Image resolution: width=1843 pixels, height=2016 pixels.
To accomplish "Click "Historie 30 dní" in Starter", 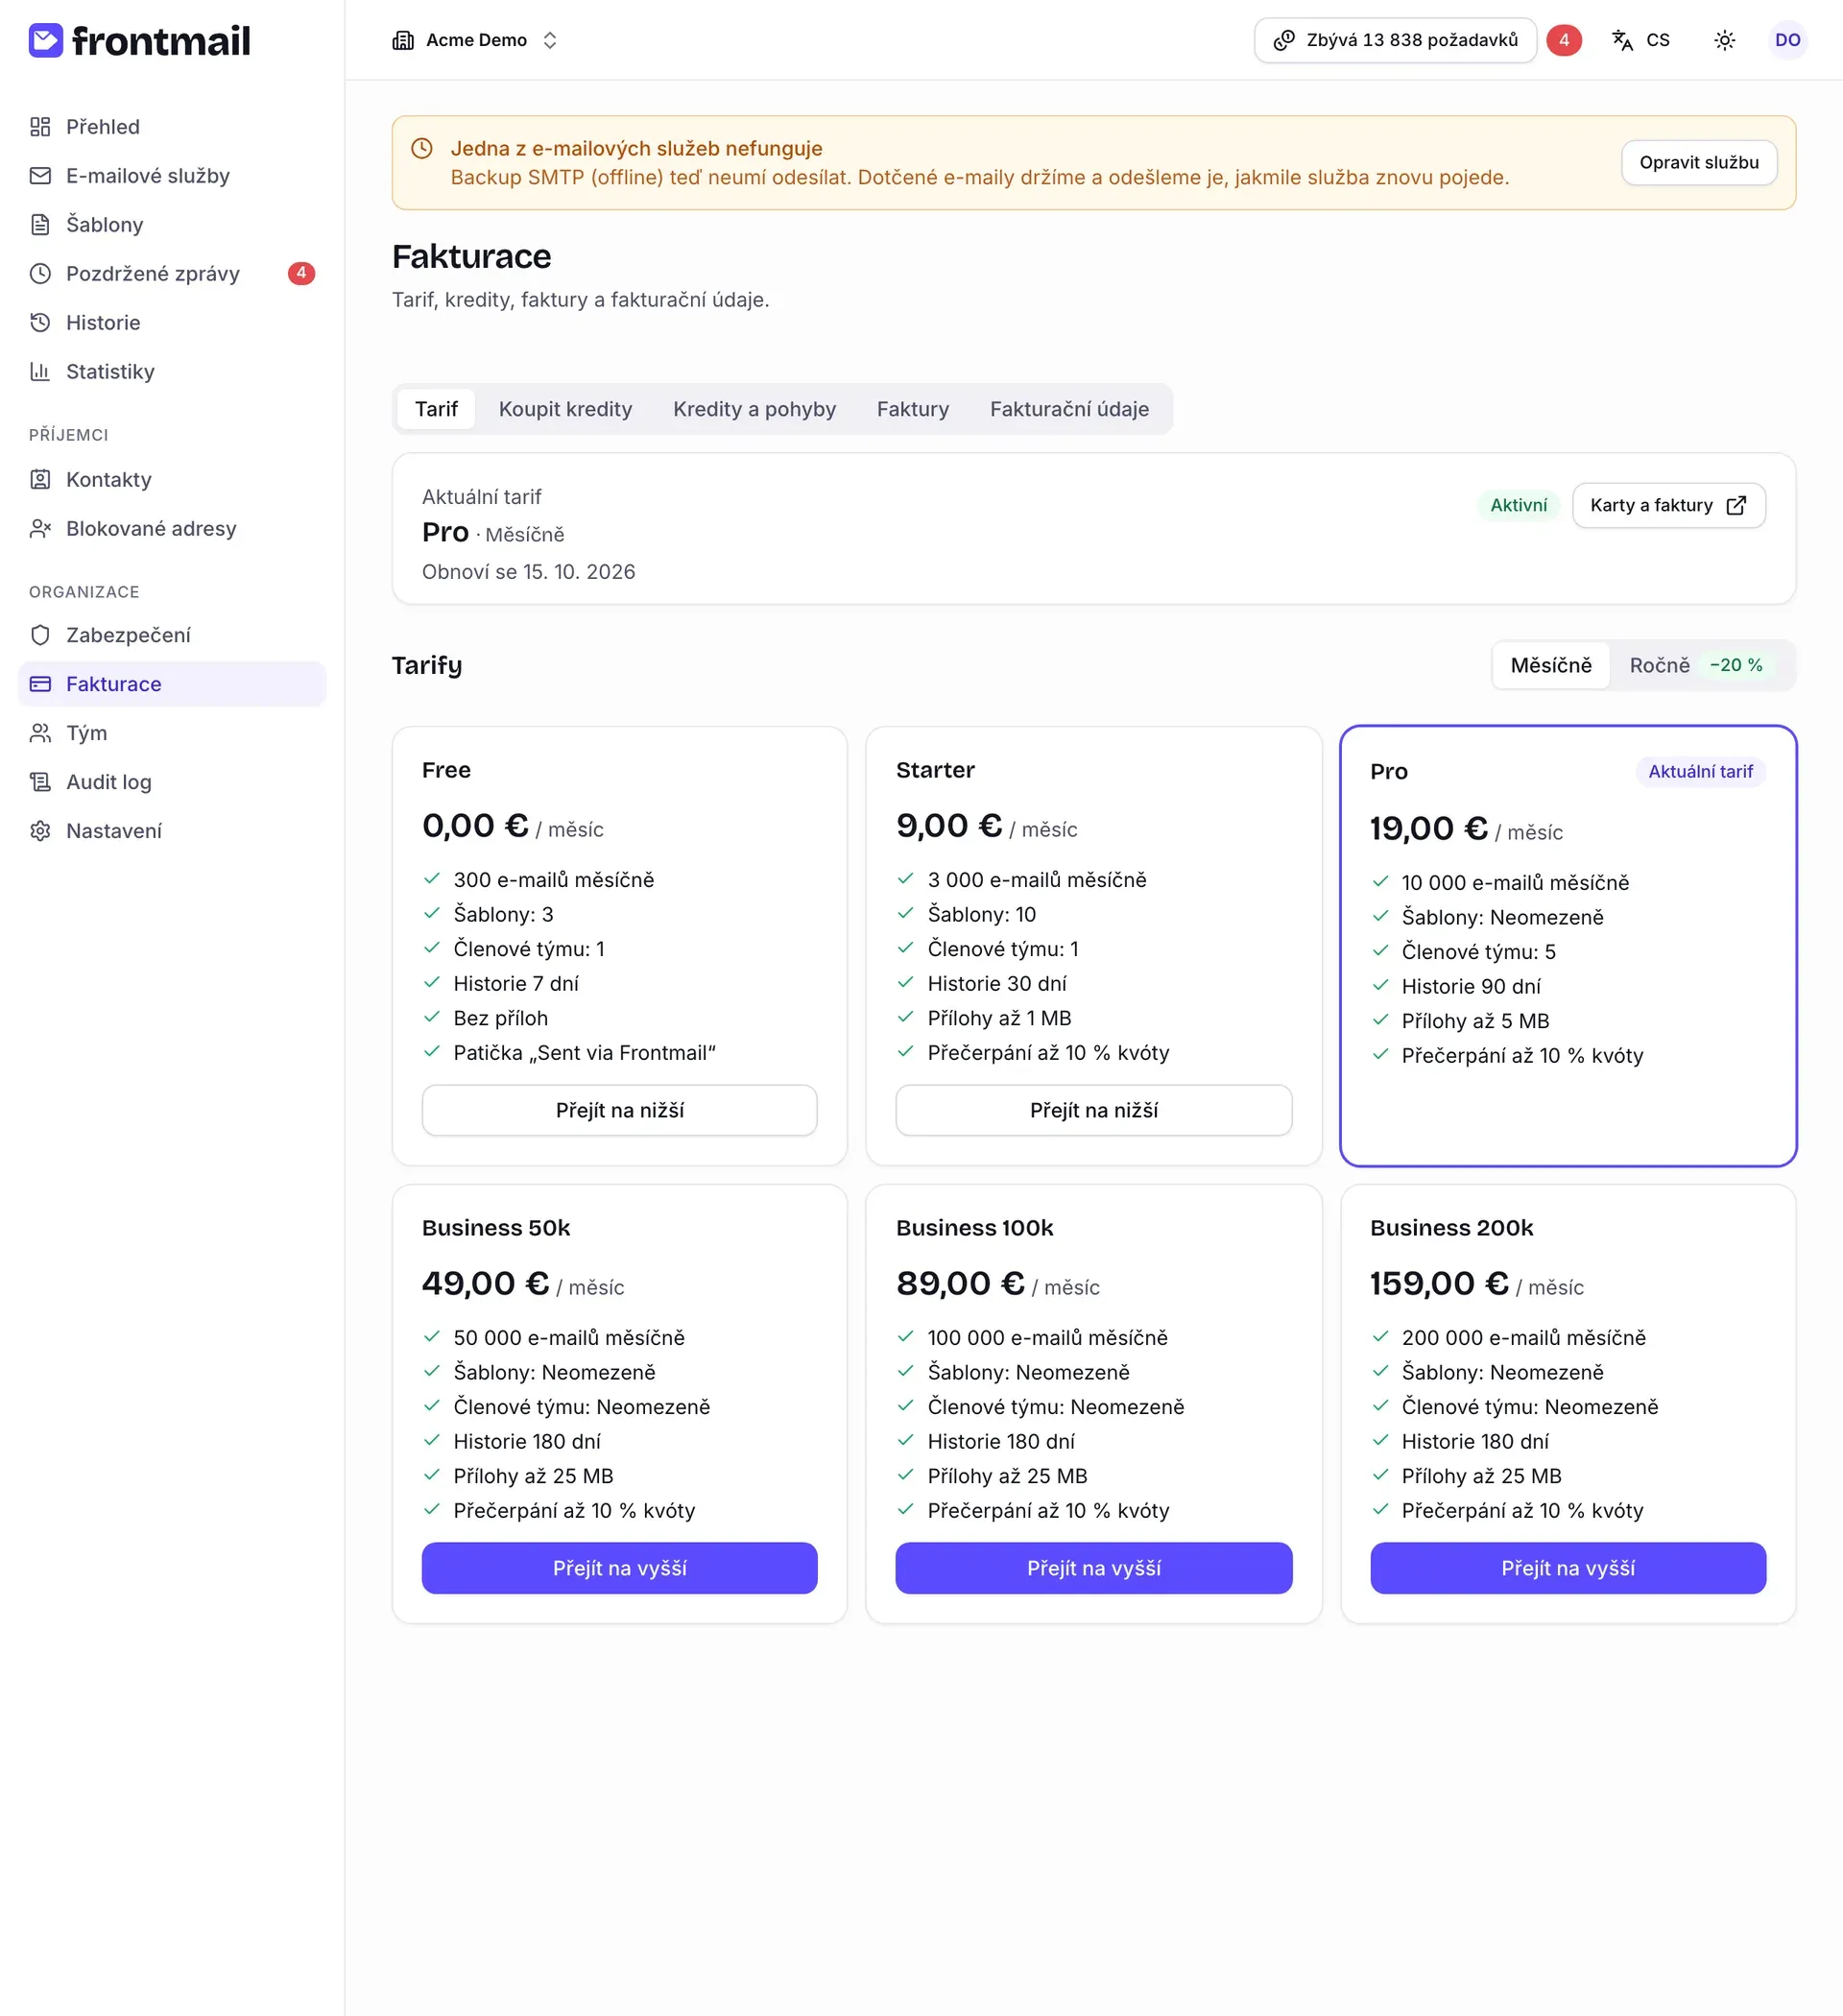I will click(x=997, y=984).
